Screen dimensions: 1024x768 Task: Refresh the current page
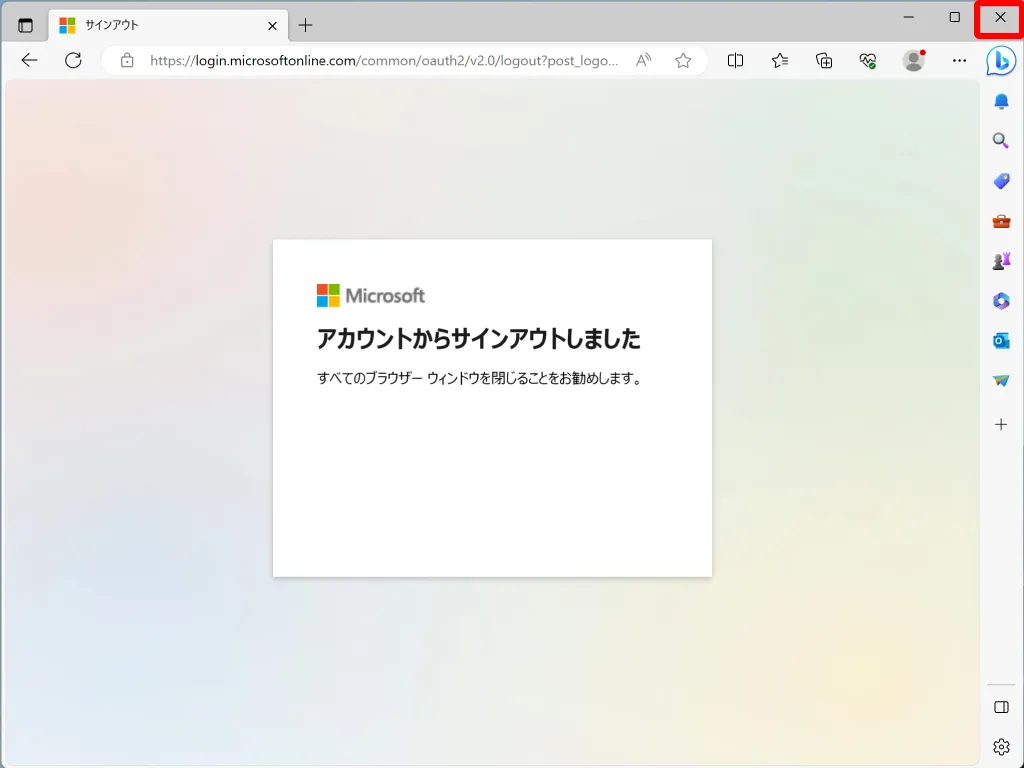[x=73, y=61]
